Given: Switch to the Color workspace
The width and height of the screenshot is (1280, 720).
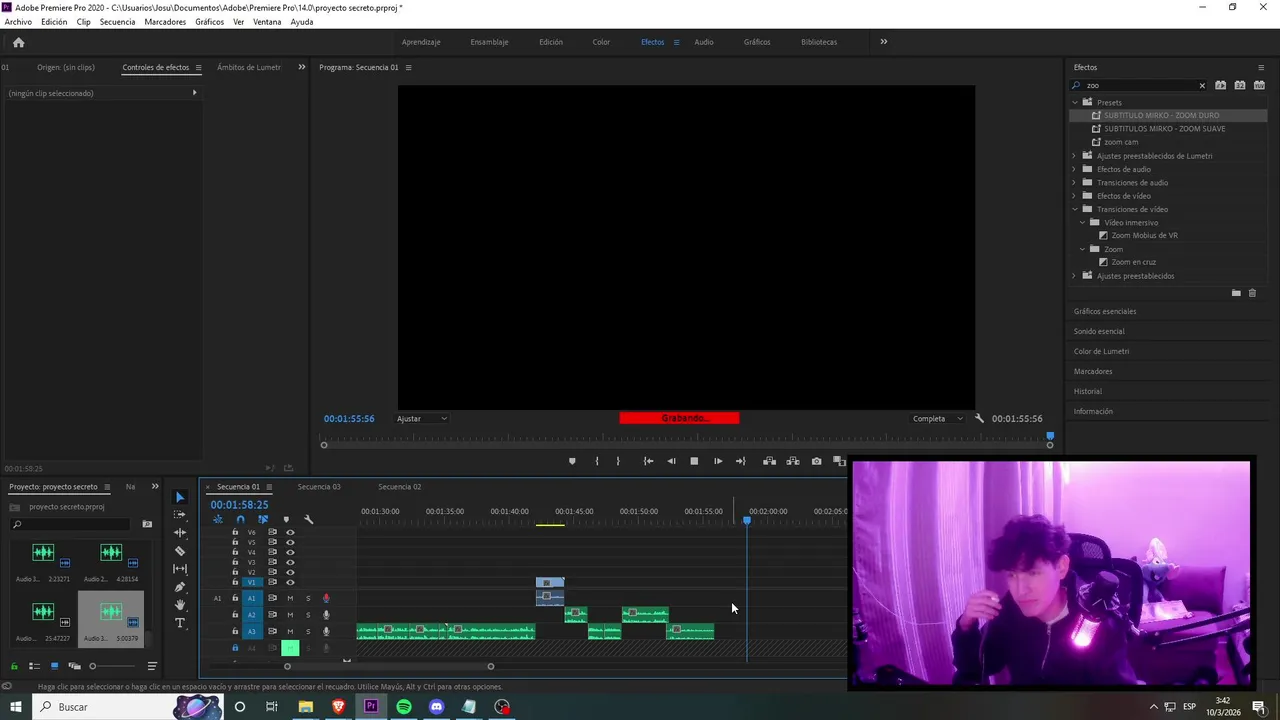Looking at the screenshot, I should pos(601,42).
